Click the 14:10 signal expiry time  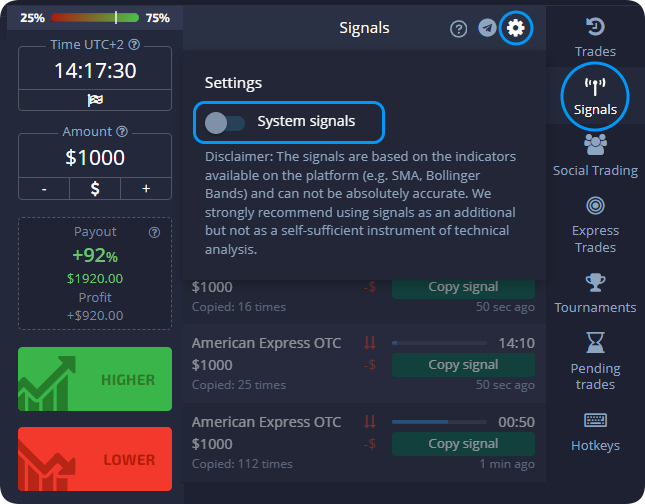coord(517,343)
